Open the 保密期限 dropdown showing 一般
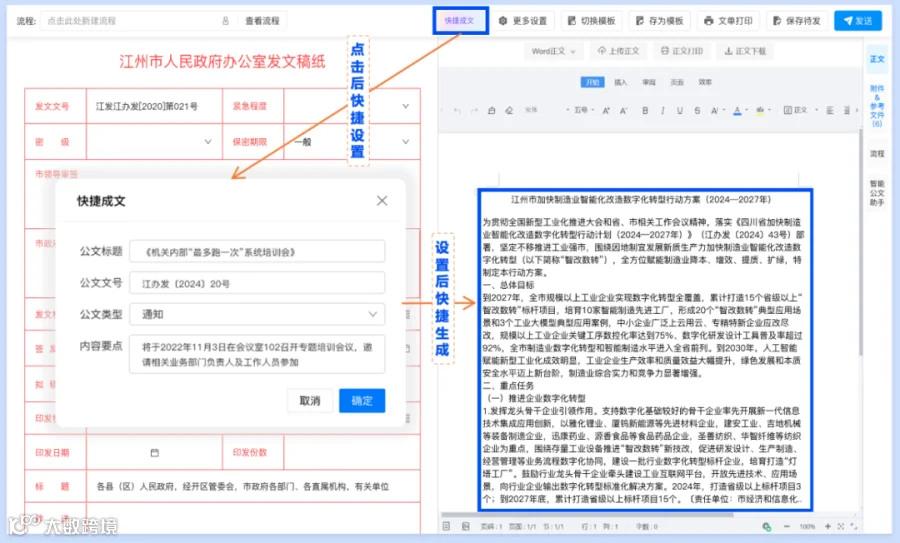This screenshot has height=543, width=900. point(352,142)
